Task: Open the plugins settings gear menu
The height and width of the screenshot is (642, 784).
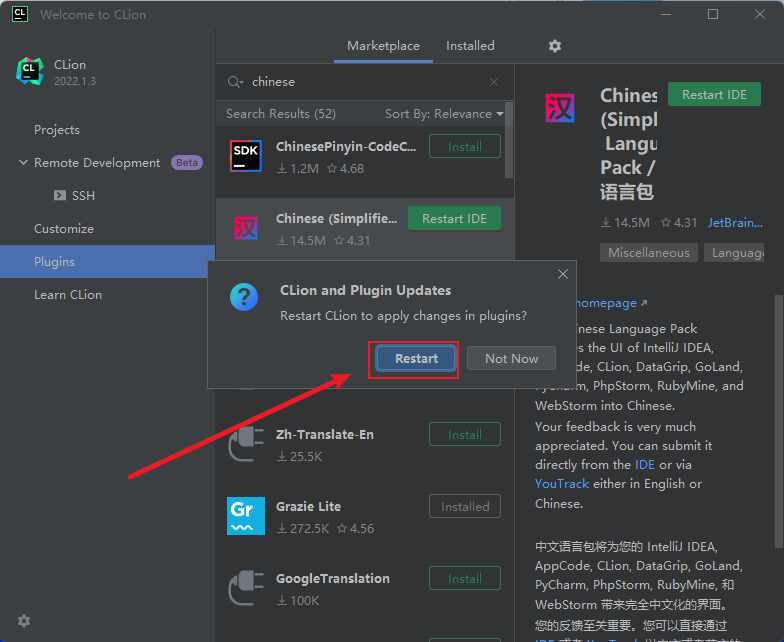Action: click(x=555, y=46)
